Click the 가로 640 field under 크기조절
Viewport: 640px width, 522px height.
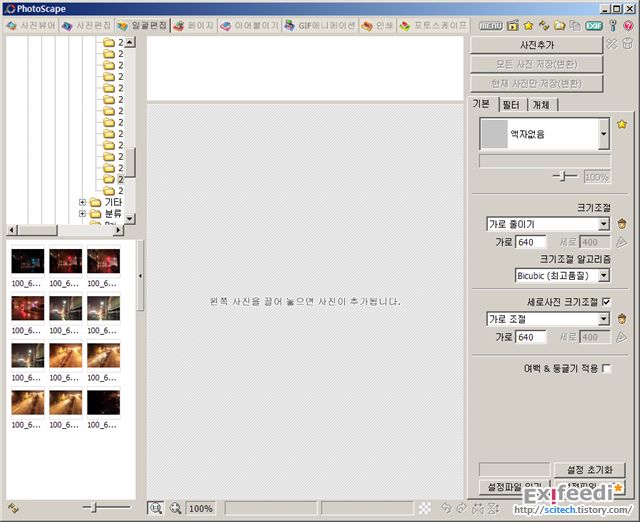[x=530, y=242]
